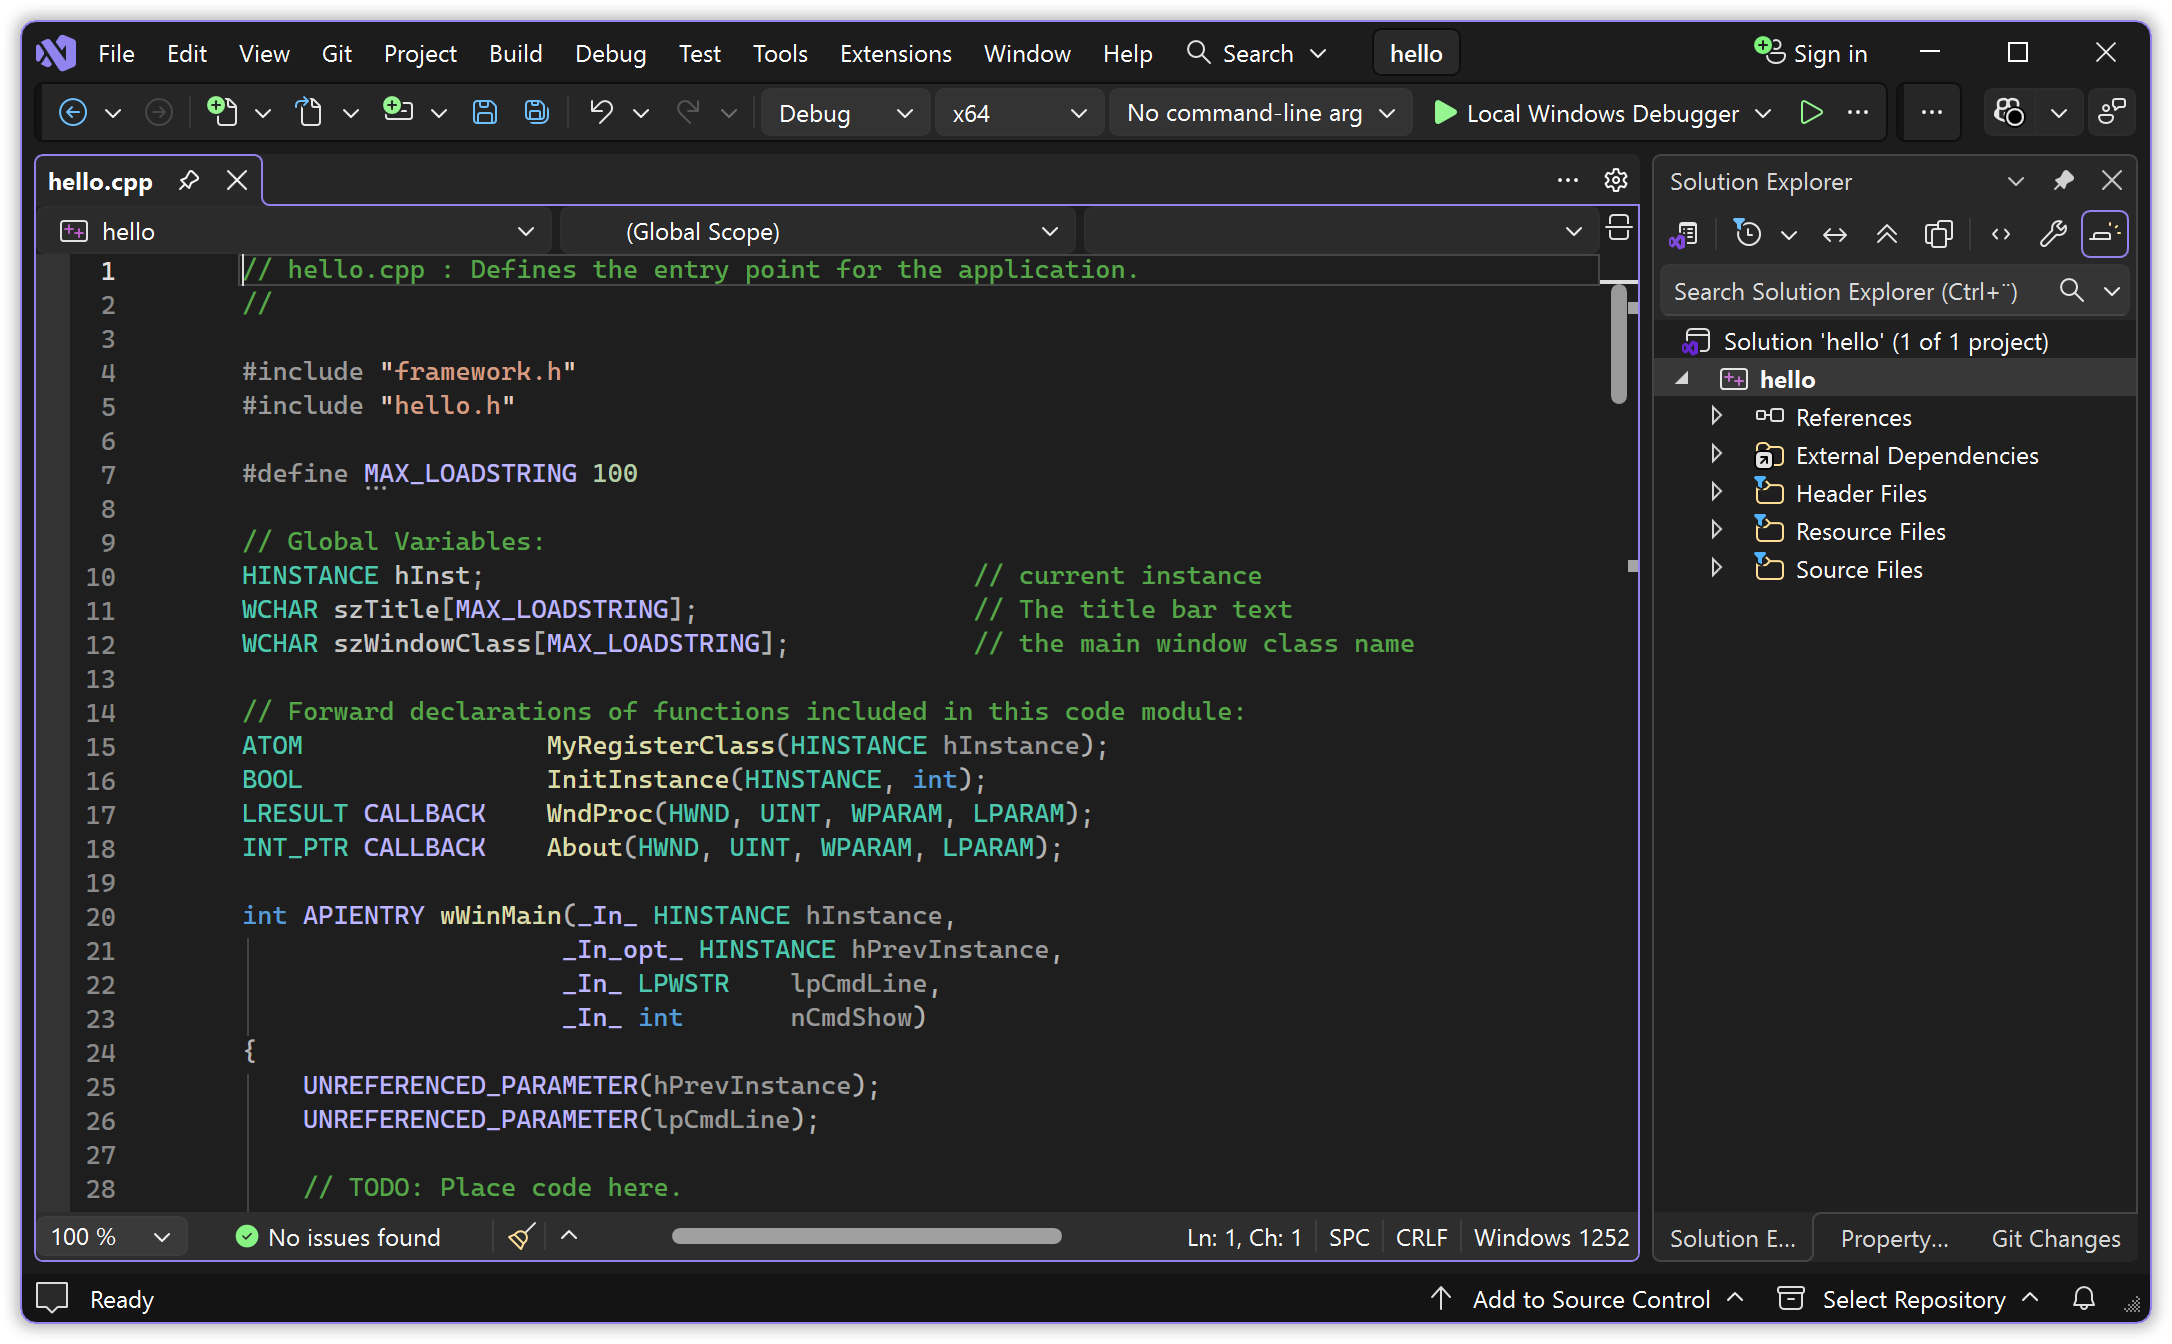Toggle the Preview Selected Items button
The width and height of the screenshot is (2172, 1344).
click(2104, 234)
